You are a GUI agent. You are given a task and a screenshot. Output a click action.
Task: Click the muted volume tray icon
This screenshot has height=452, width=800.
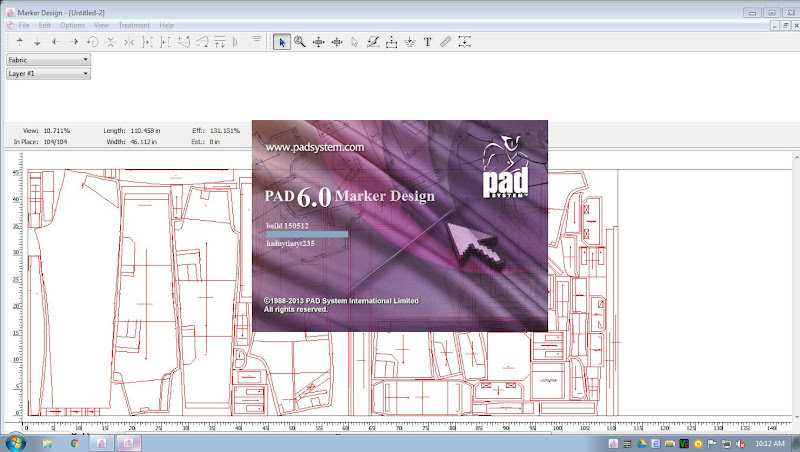click(x=740, y=444)
